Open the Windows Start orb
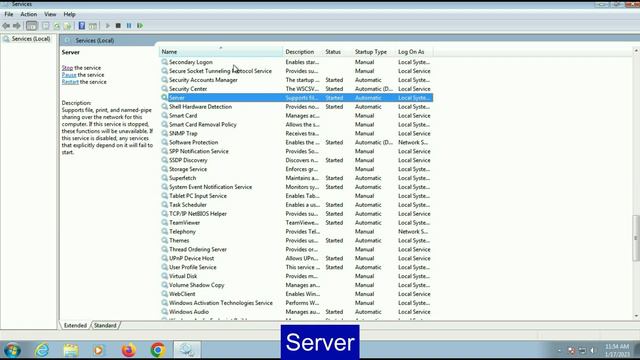The height and width of the screenshot is (360, 640). [12, 350]
